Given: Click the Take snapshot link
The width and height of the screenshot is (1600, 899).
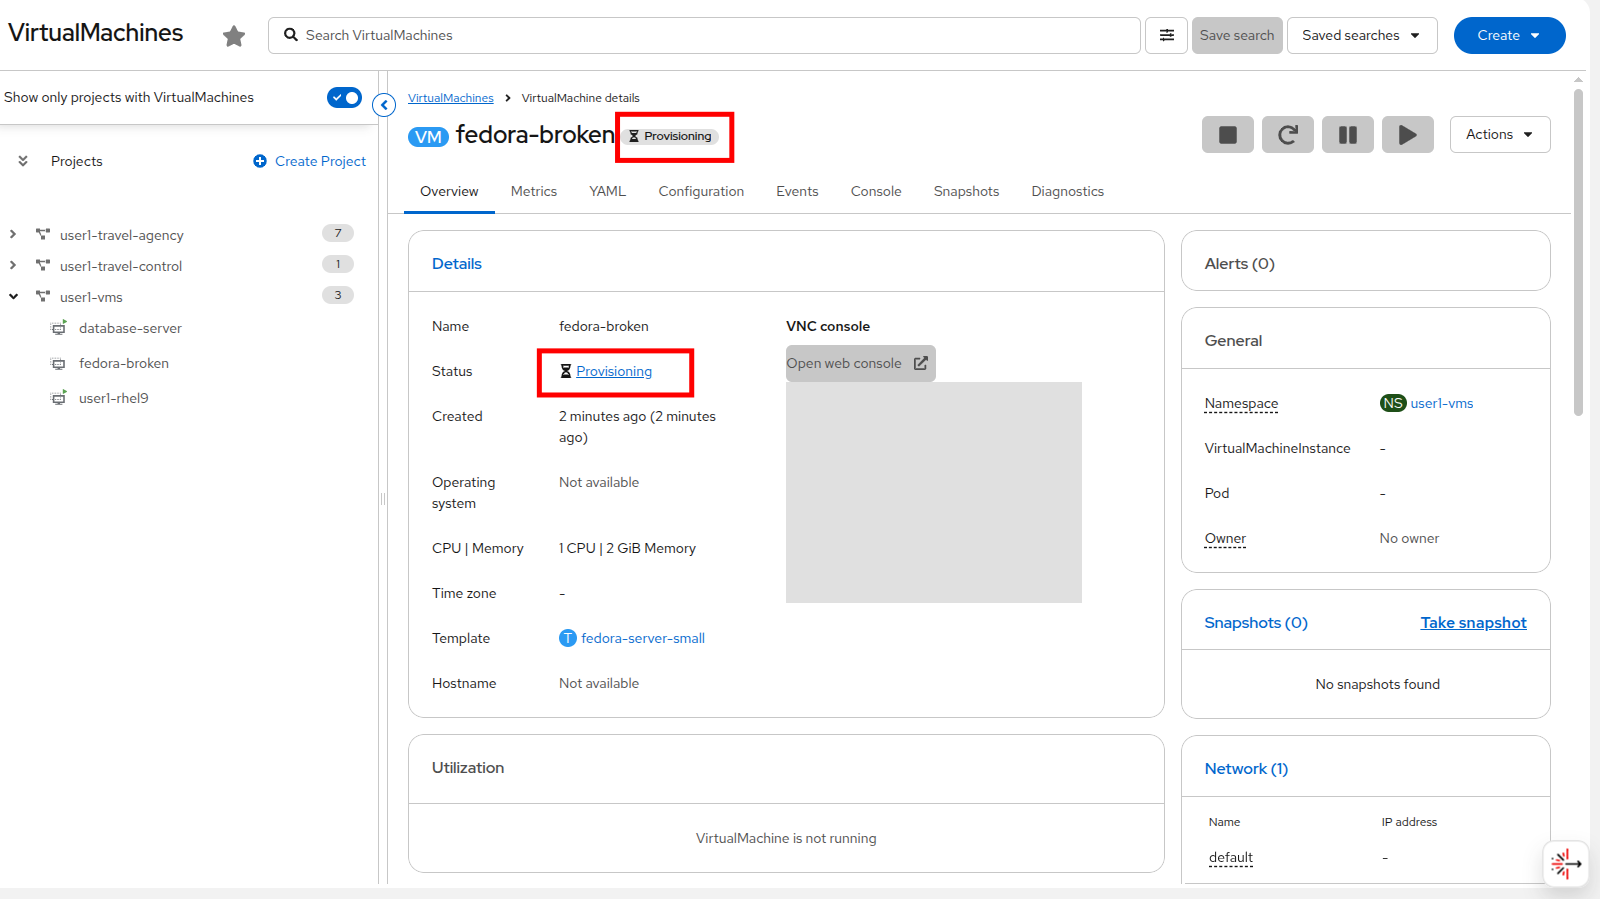Looking at the screenshot, I should [x=1473, y=623].
